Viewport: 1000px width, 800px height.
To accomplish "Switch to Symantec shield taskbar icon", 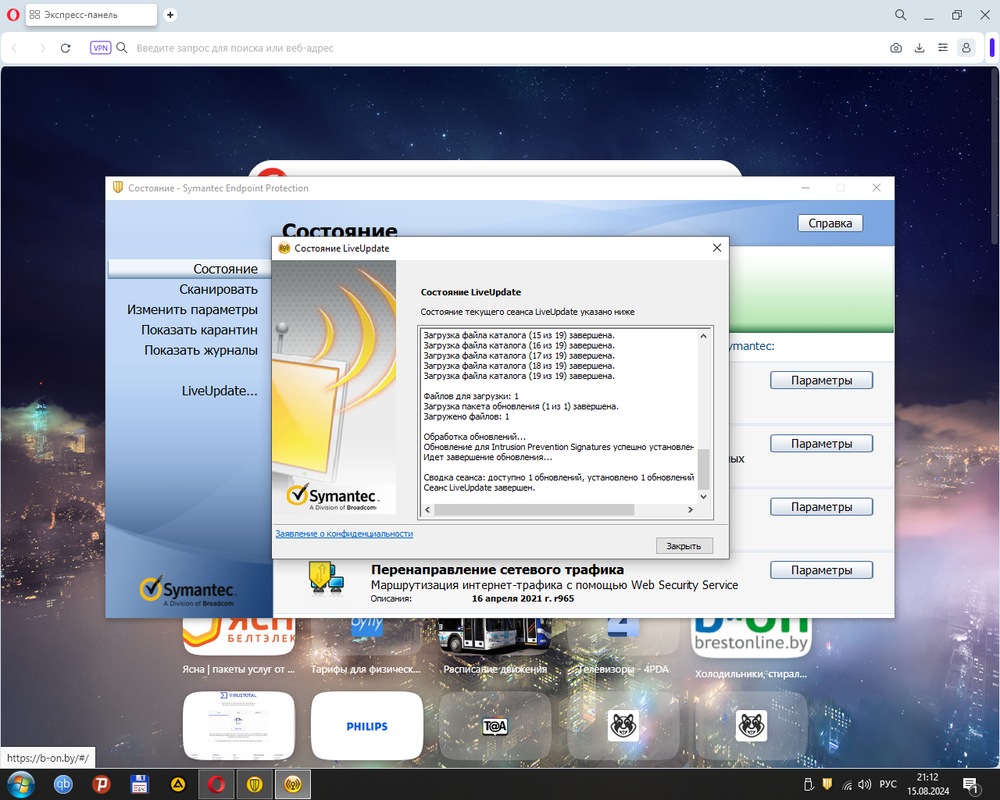I will point(254,785).
